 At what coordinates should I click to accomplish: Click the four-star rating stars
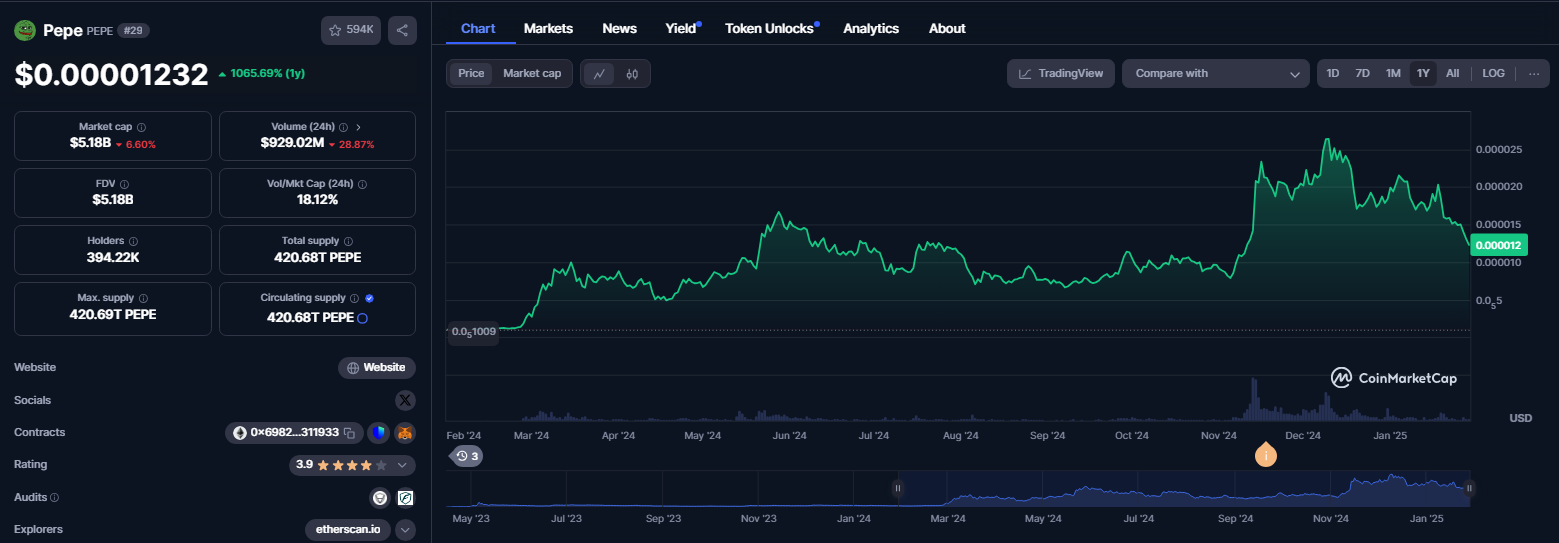point(352,465)
